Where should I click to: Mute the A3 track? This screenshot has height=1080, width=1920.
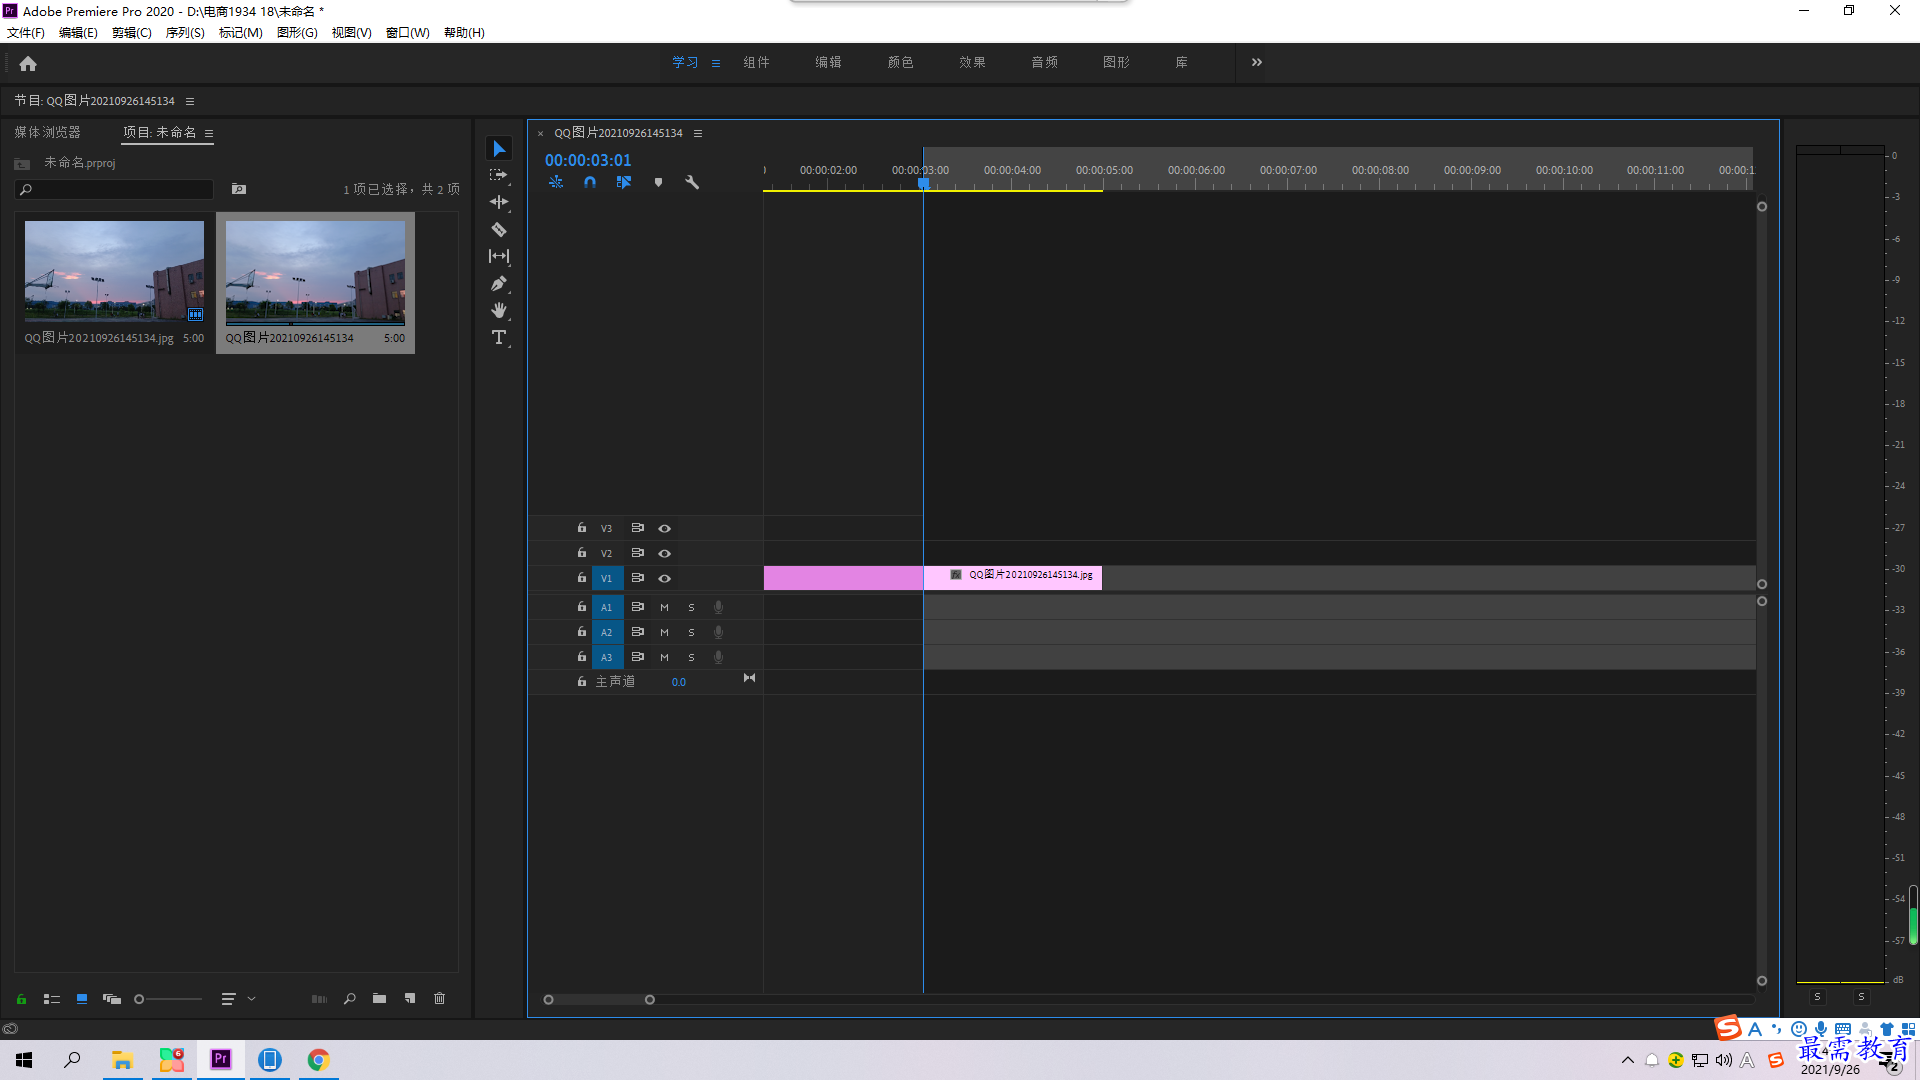pyautogui.click(x=664, y=657)
